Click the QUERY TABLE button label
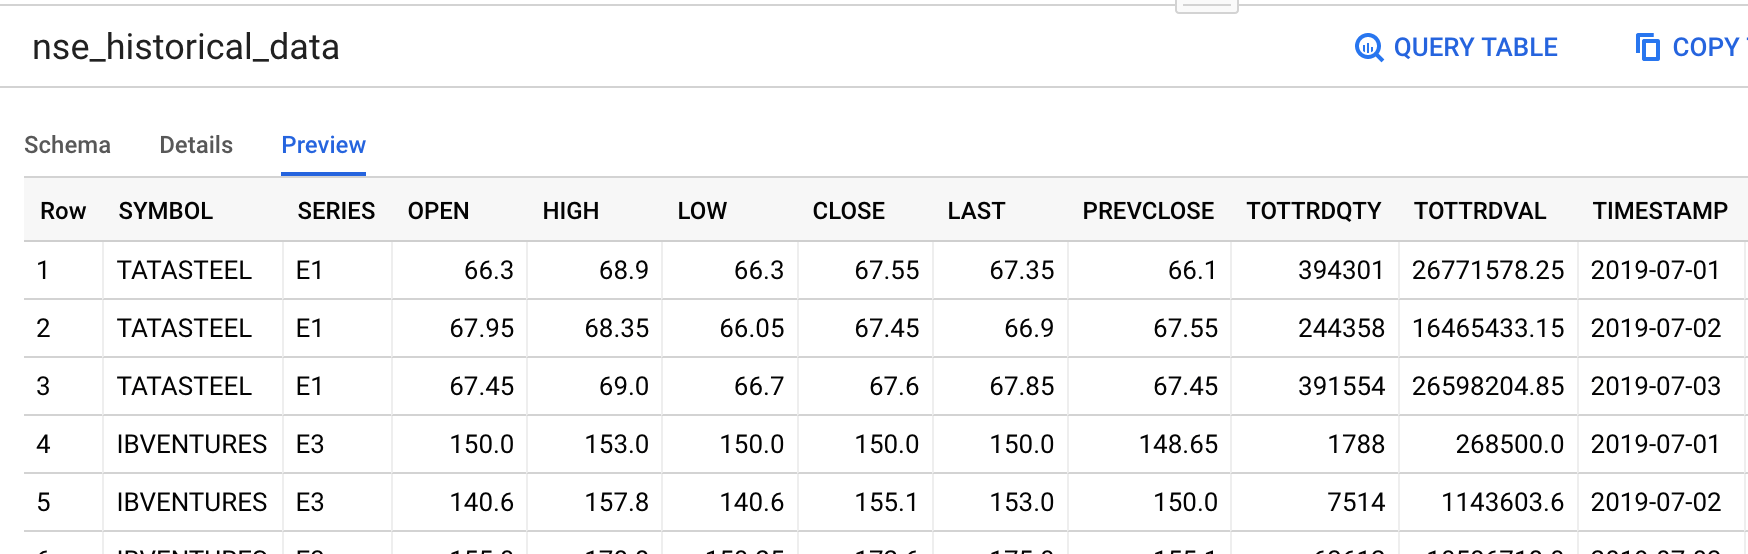This screenshot has width=1748, height=554. (1475, 47)
